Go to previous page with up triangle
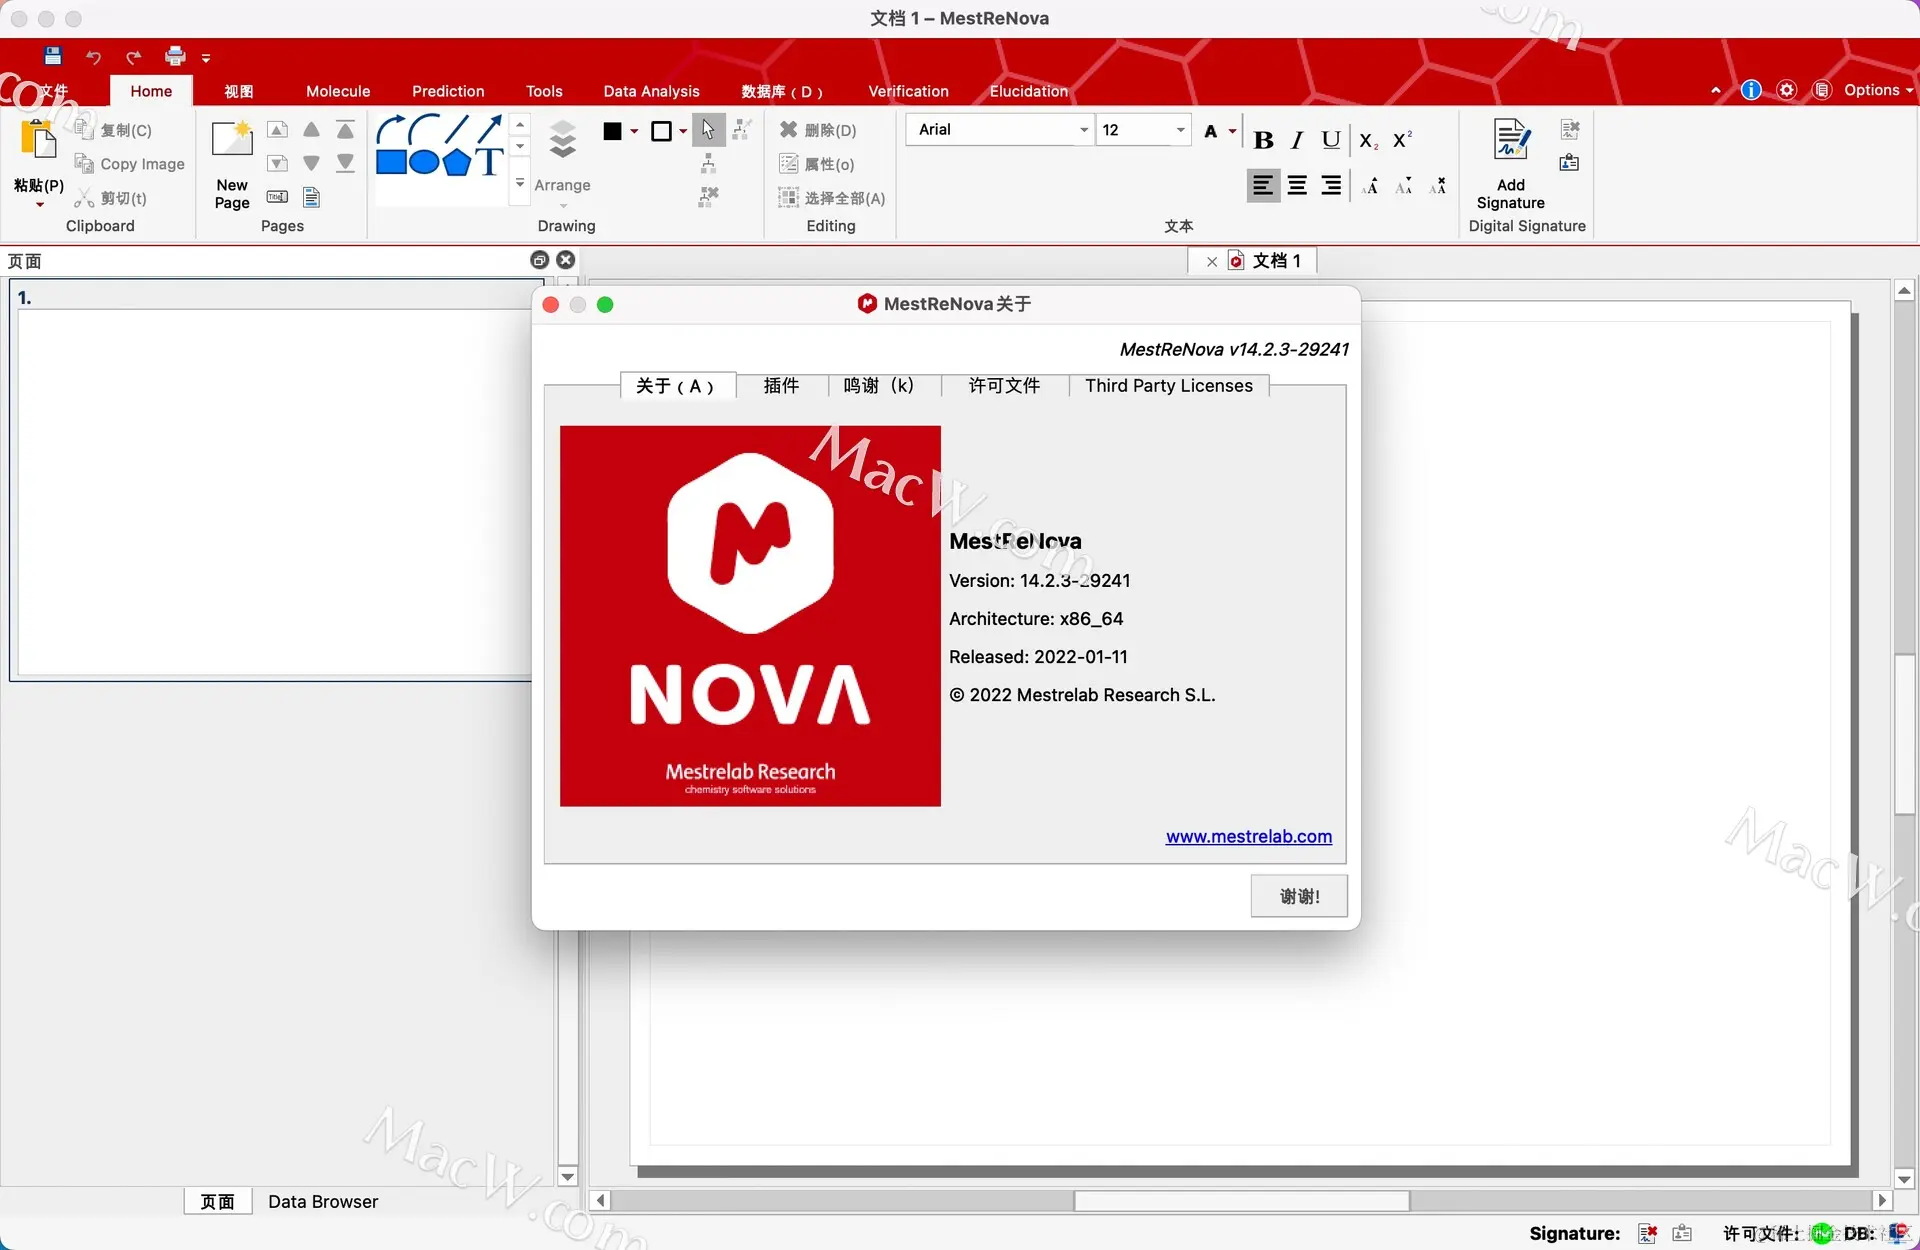The width and height of the screenshot is (1920, 1250). point(311,130)
